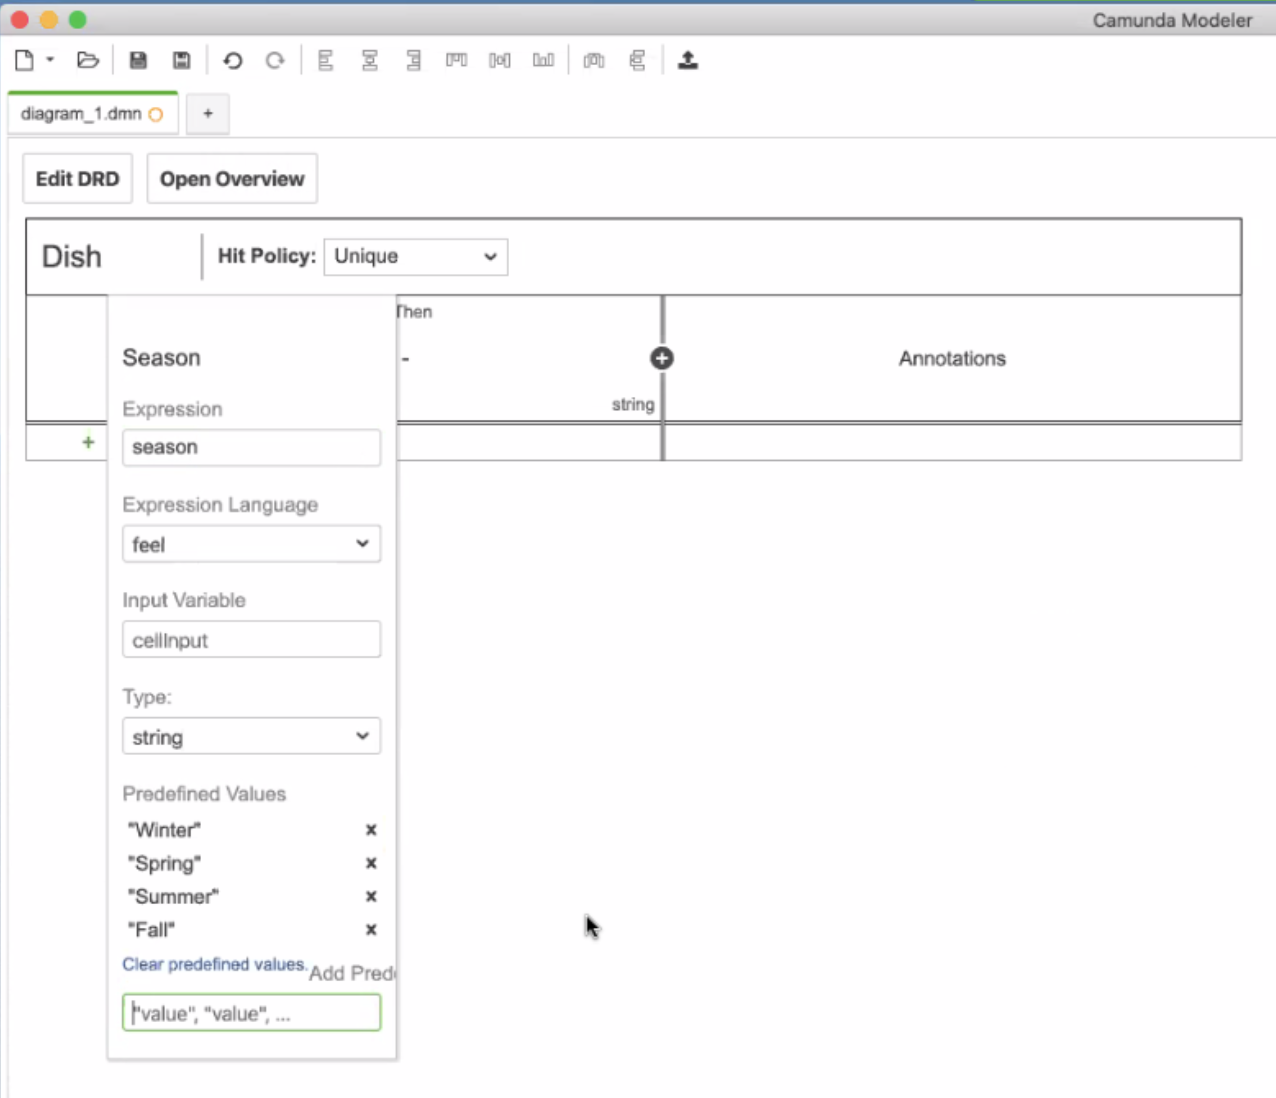Save the diagram as a new file
Image resolution: width=1276 pixels, height=1098 pixels.
[181, 60]
